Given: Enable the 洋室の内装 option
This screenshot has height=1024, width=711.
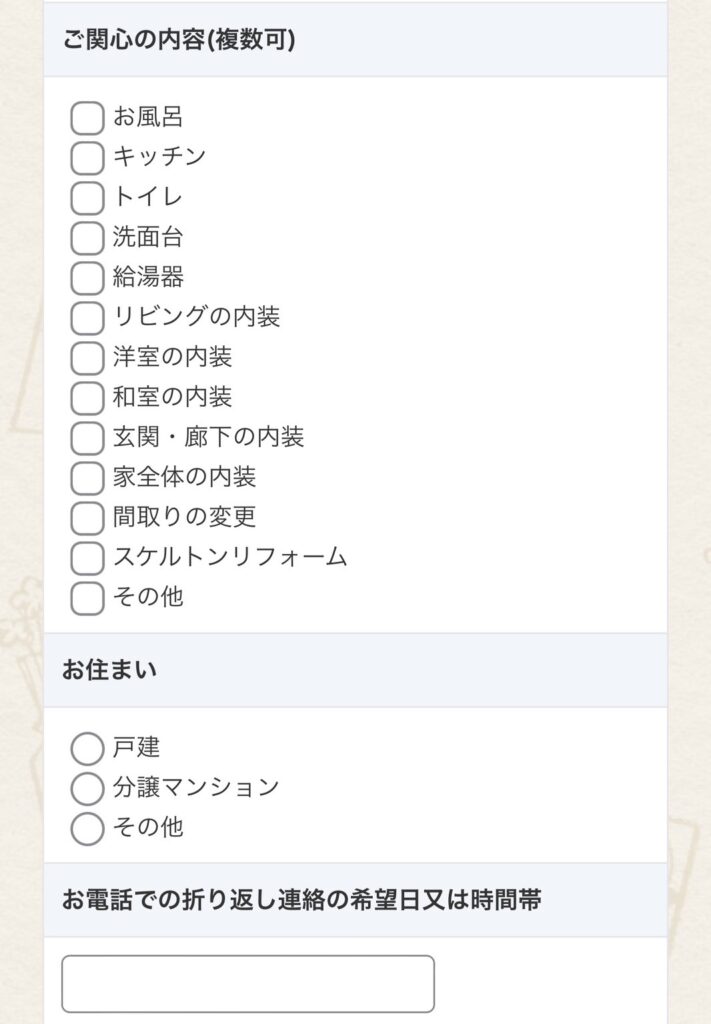Looking at the screenshot, I should pyautogui.click(x=86, y=357).
